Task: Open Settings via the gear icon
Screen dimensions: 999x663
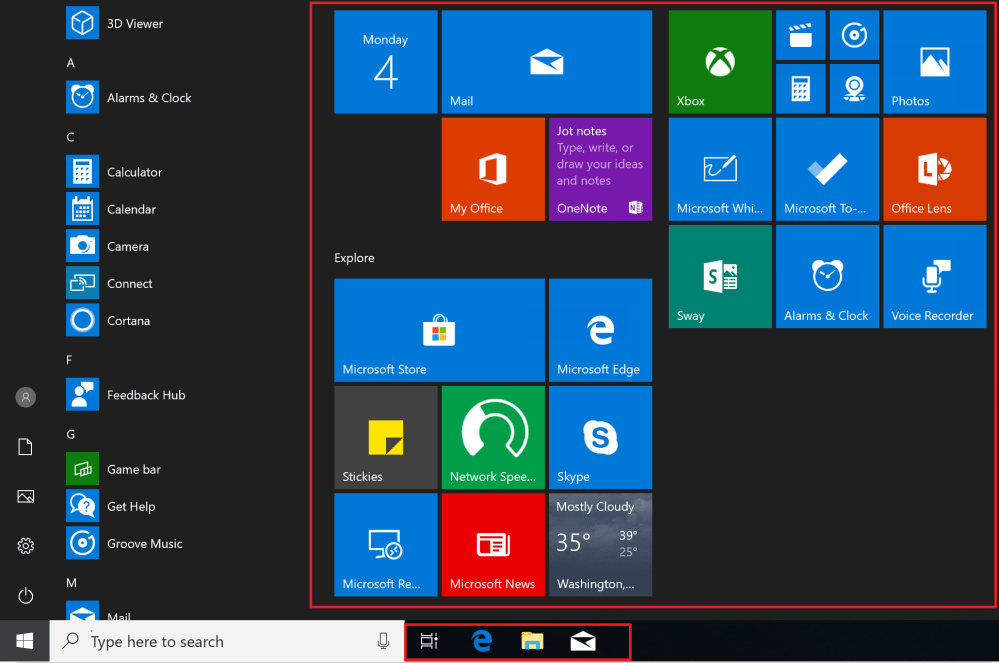Action: [26, 546]
